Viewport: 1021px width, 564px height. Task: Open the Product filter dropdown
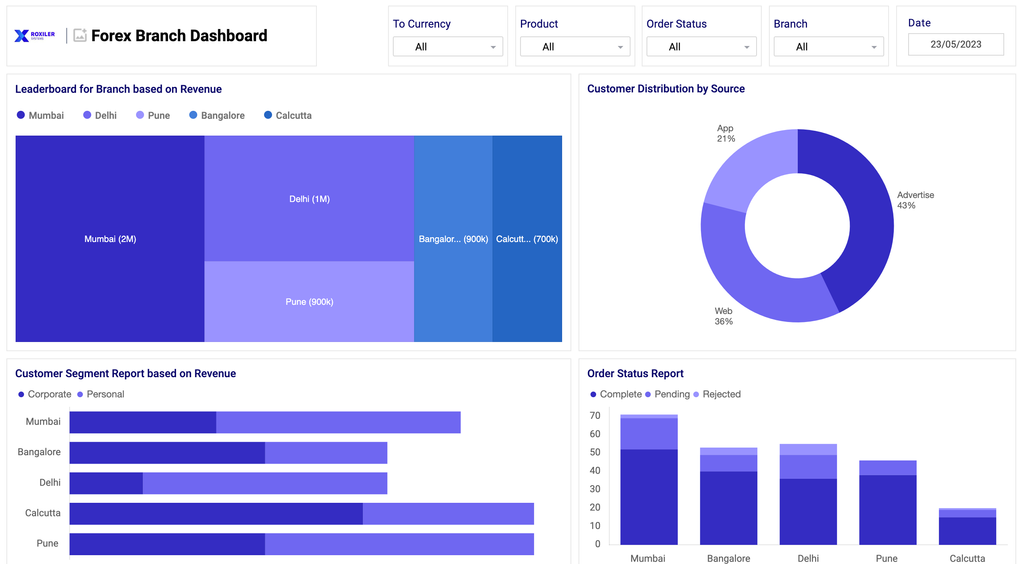(x=574, y=47)
